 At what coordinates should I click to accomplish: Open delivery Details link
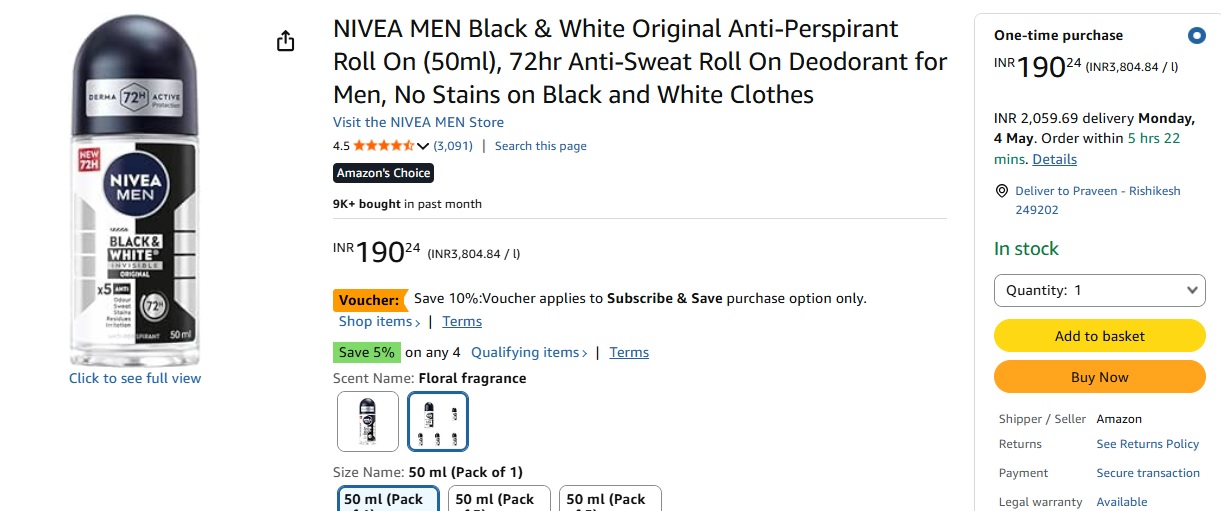(x=1054, y=159)
